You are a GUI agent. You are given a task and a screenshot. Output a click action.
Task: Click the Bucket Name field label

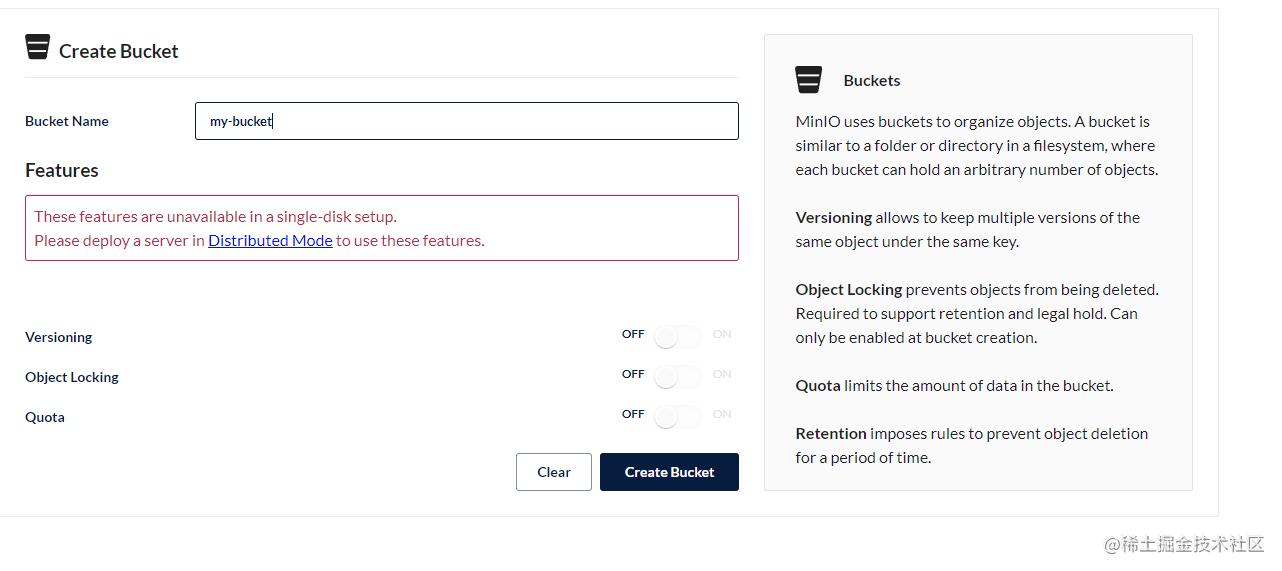(x=67, y=121)
